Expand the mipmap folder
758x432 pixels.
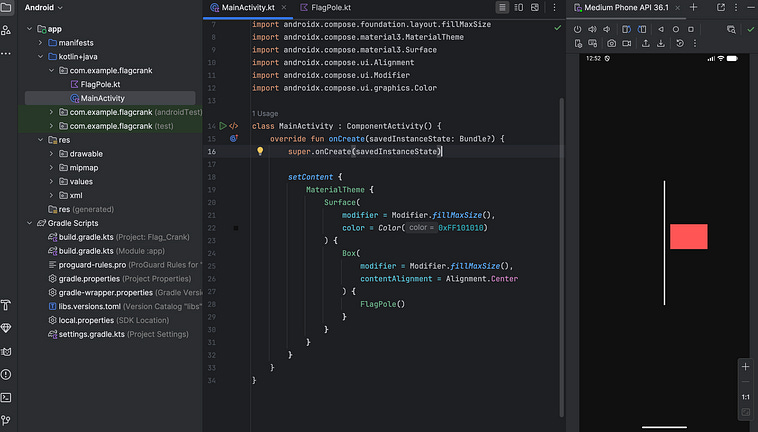click(51, 168)
